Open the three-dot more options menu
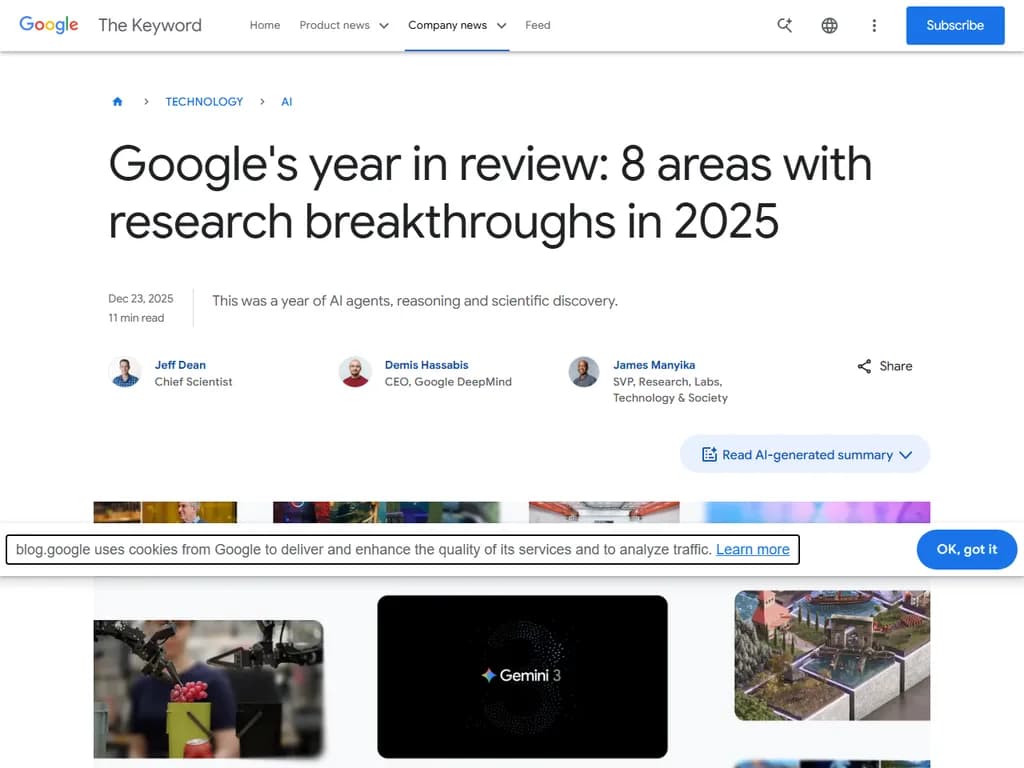 (874, 25)
